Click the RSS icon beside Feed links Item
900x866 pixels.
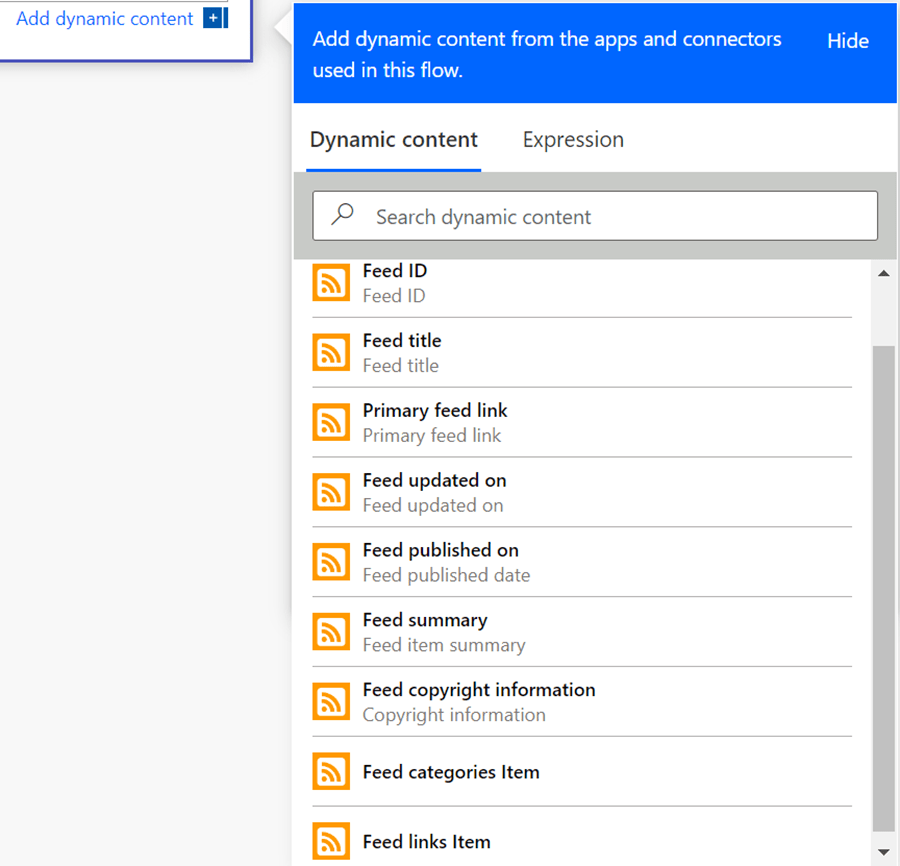click(x=331, y=841)
